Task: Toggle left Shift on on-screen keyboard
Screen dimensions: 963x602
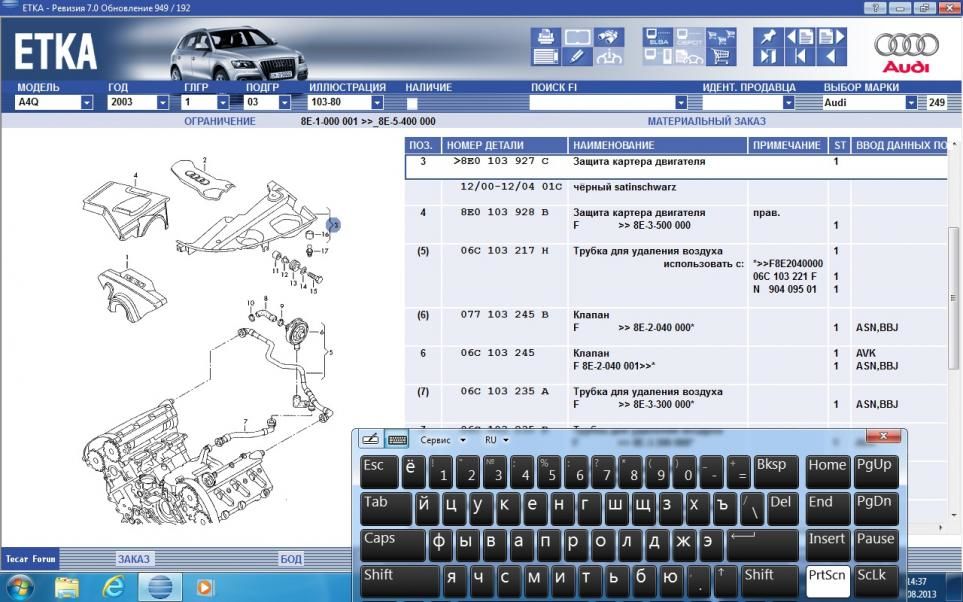Action: pos(399,580)
